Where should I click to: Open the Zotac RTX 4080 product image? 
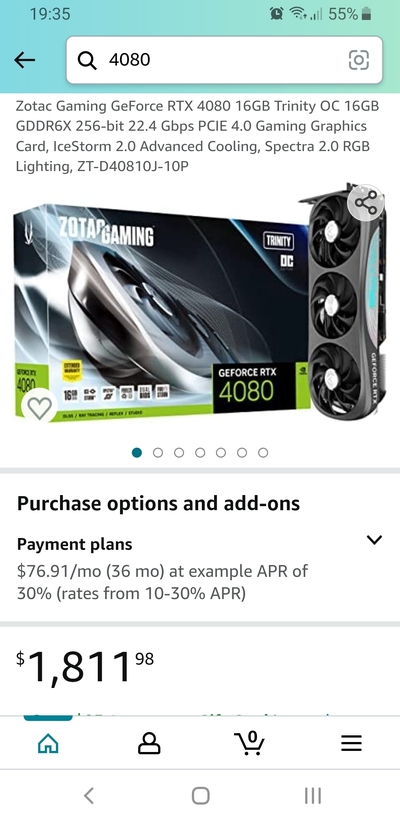pyautogui.click(x=200, y=307)
